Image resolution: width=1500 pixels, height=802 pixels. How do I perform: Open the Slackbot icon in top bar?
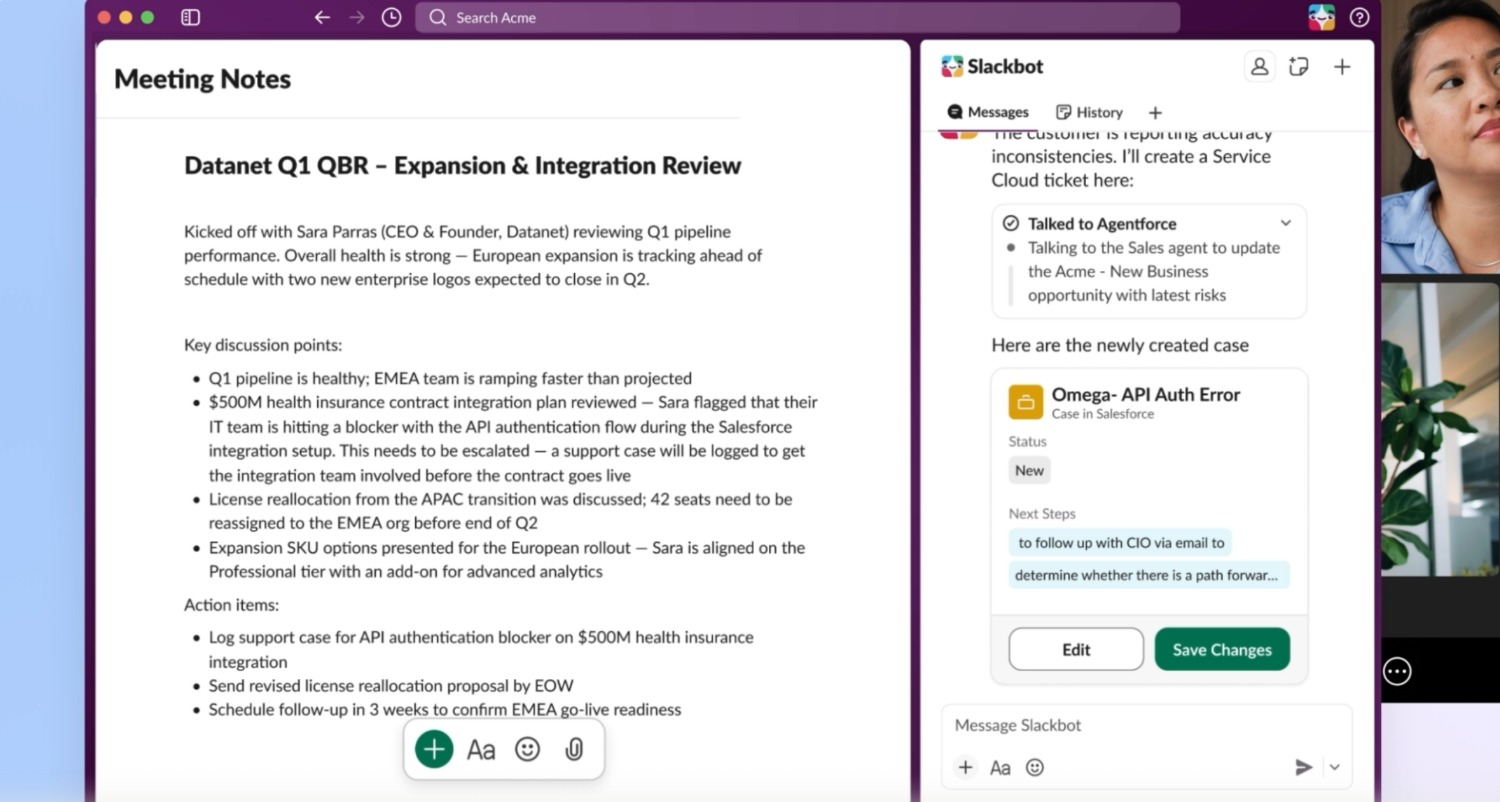1322,17
